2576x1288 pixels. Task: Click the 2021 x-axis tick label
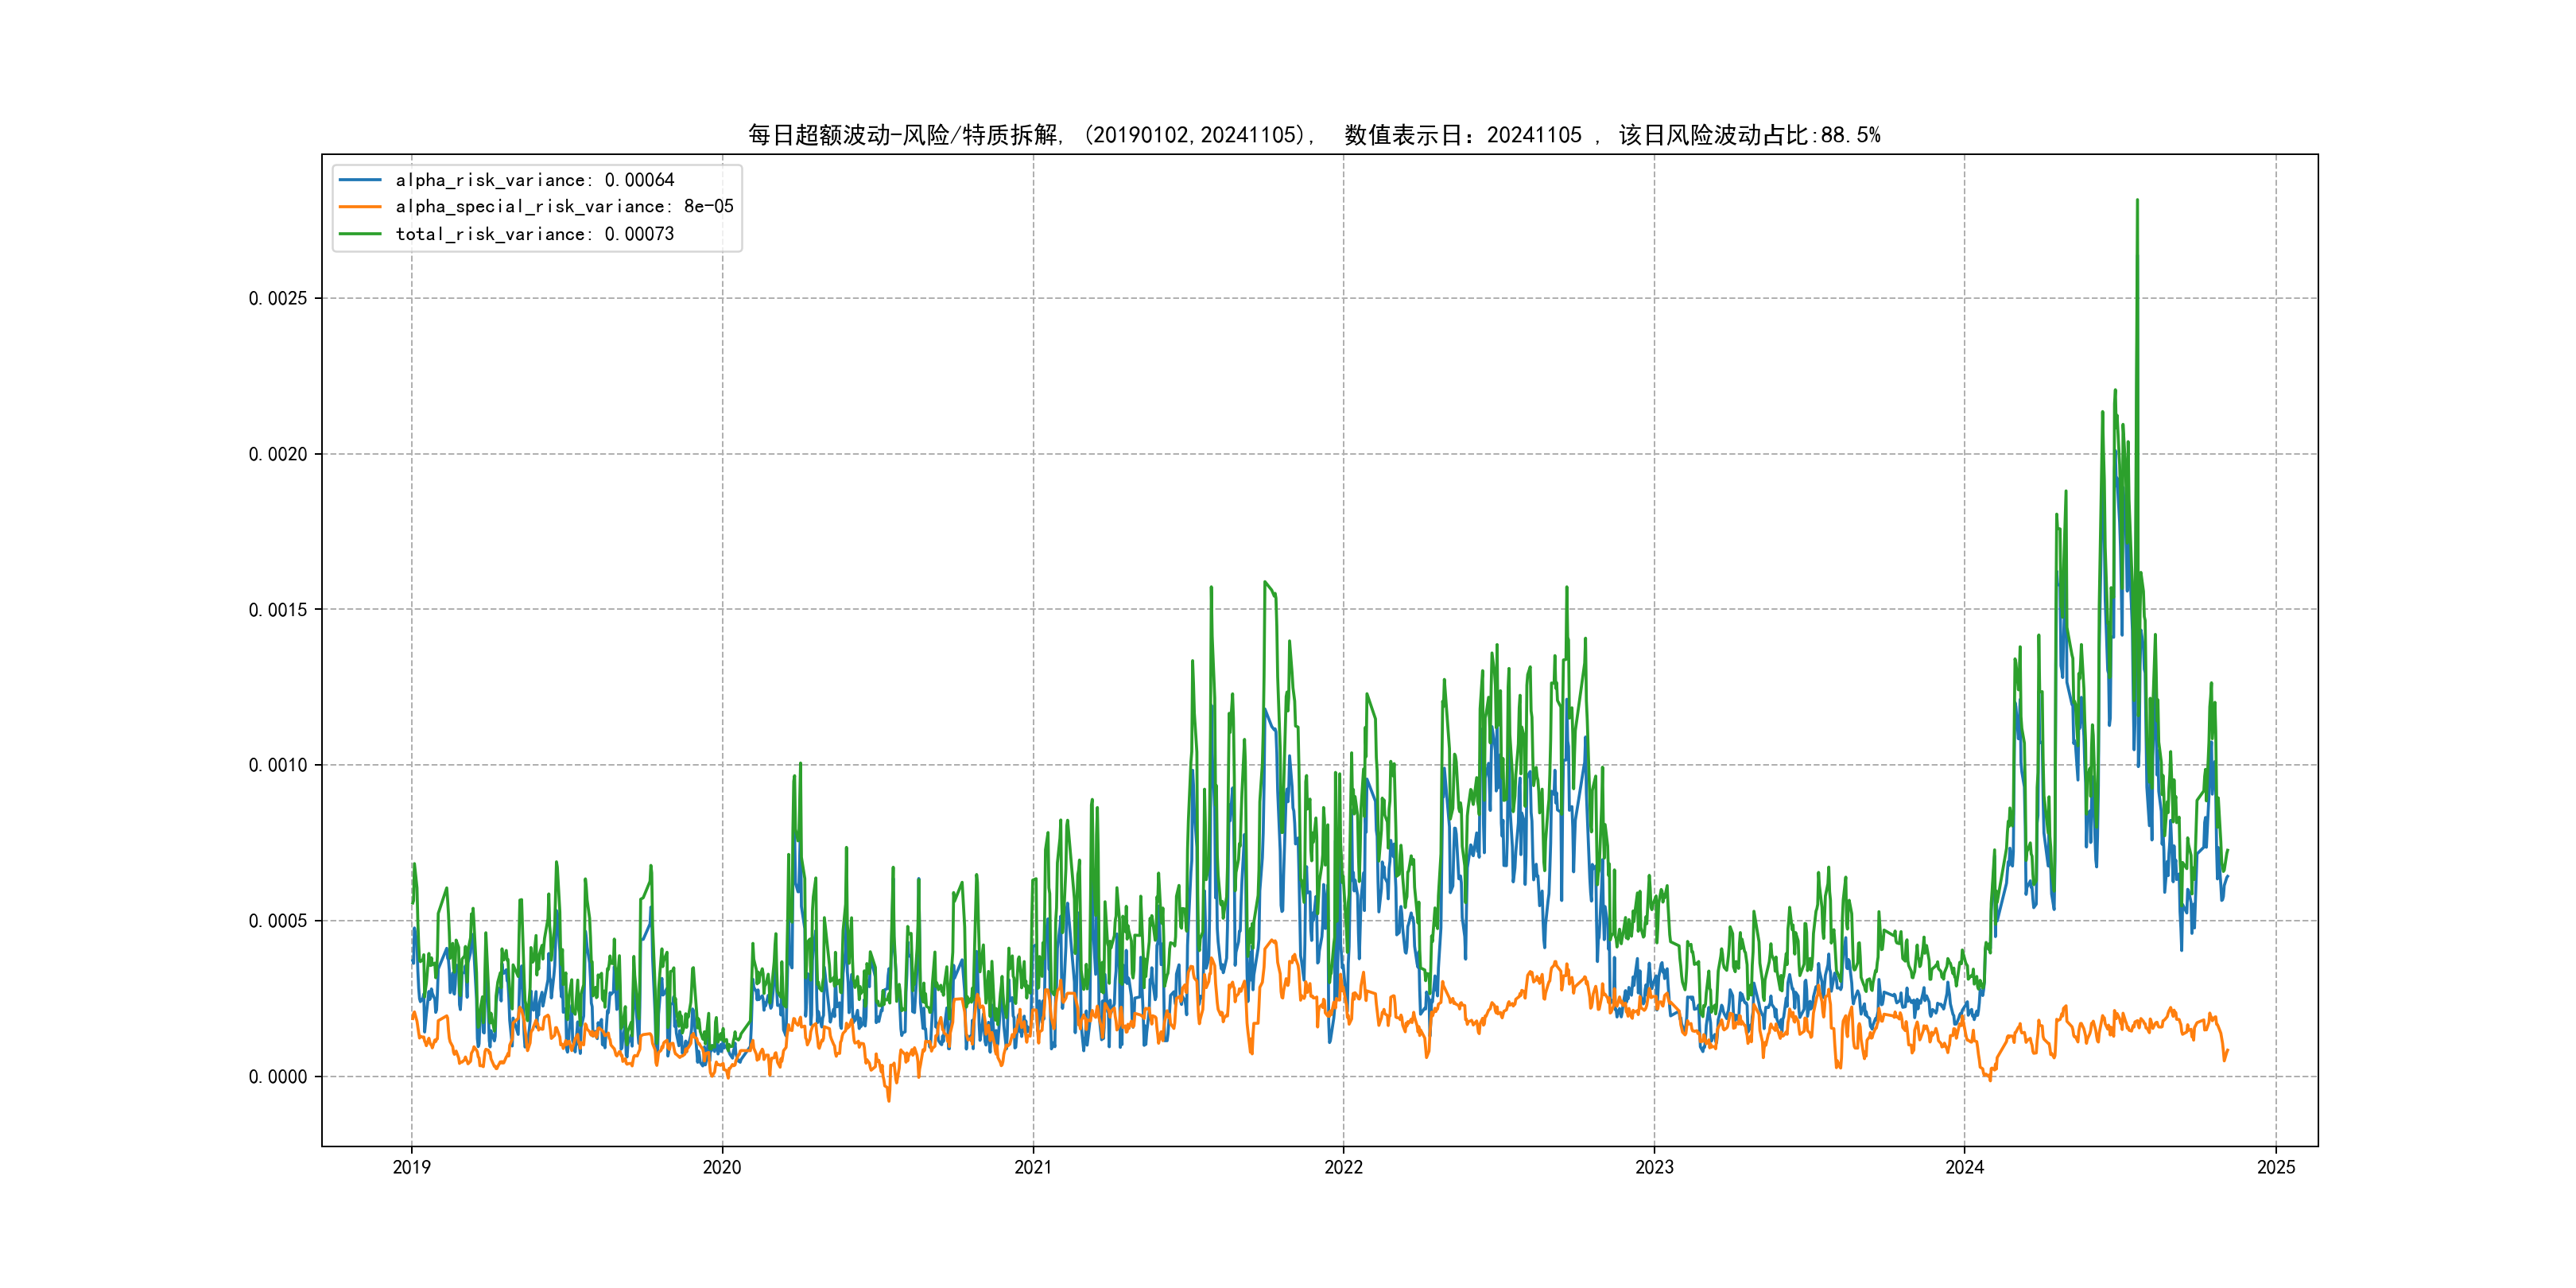[1033, 1167]
